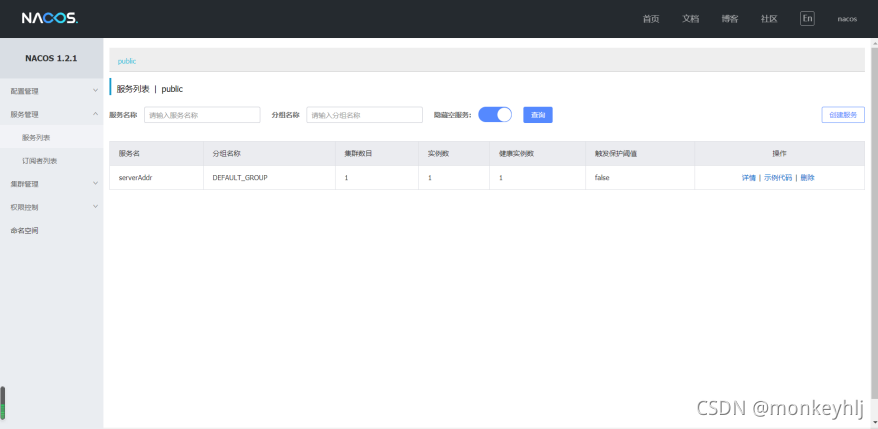The image size is (878, 429).
Task: Click the 健康实例数 column header
Action: pos(538,153)
